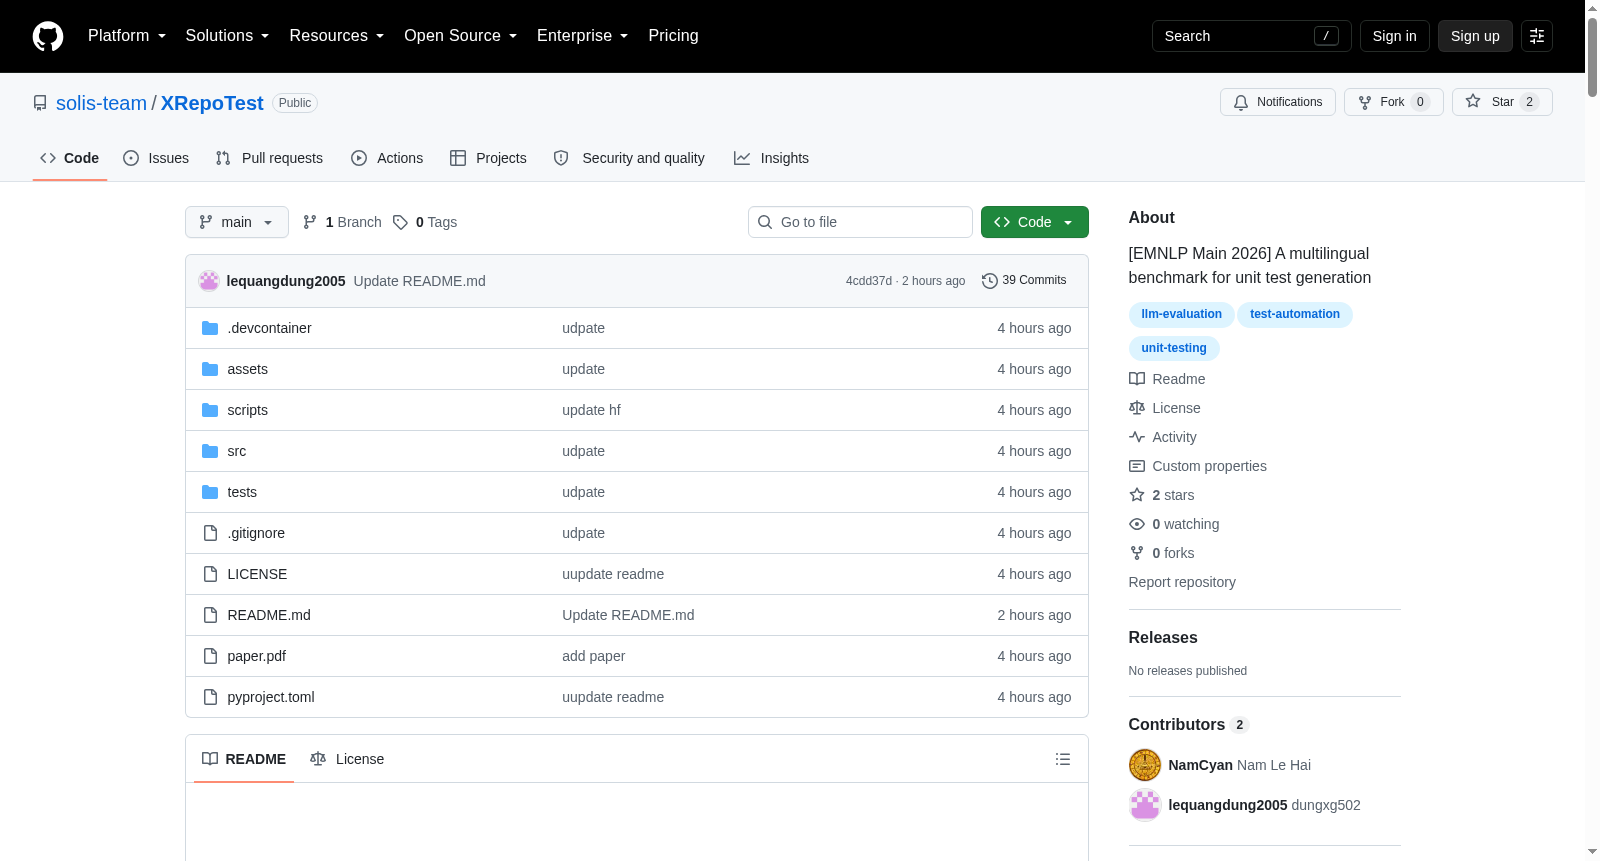Select the .gitignore file icon

coord(210,533)
